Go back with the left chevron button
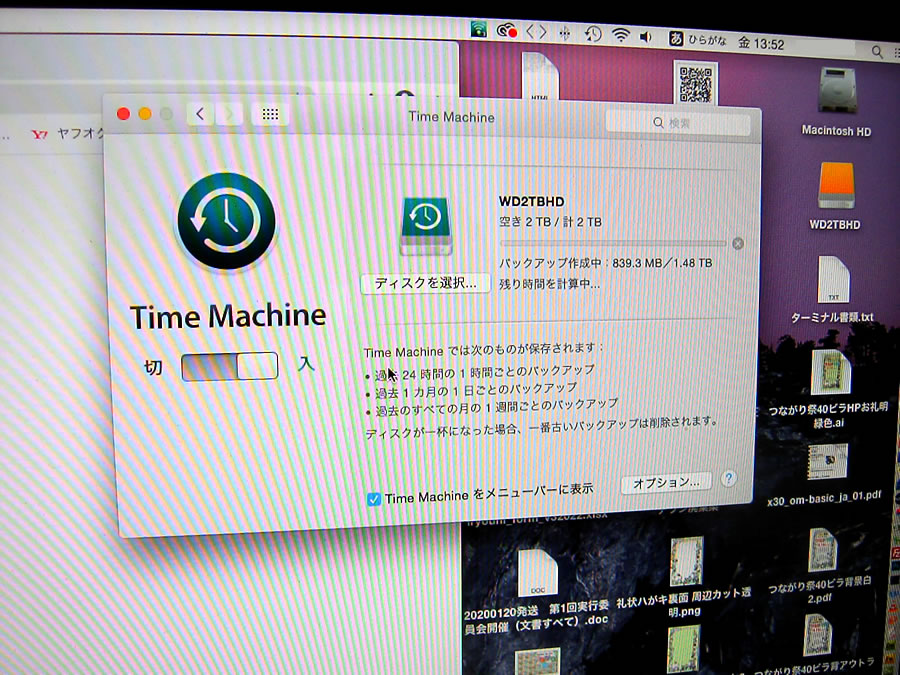 (200, 114)
